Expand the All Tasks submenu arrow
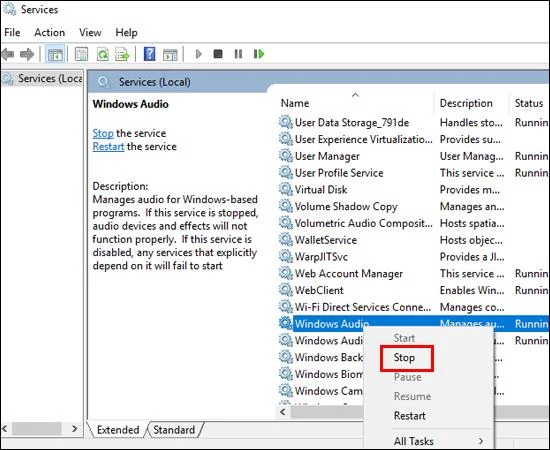 coord(481,441)
